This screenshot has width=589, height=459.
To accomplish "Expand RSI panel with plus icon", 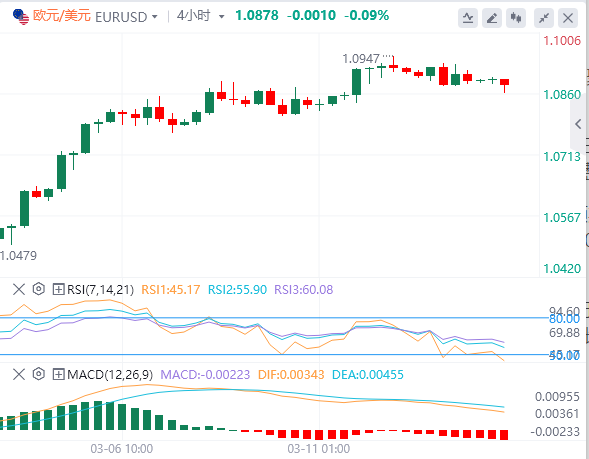I will 58,290.
